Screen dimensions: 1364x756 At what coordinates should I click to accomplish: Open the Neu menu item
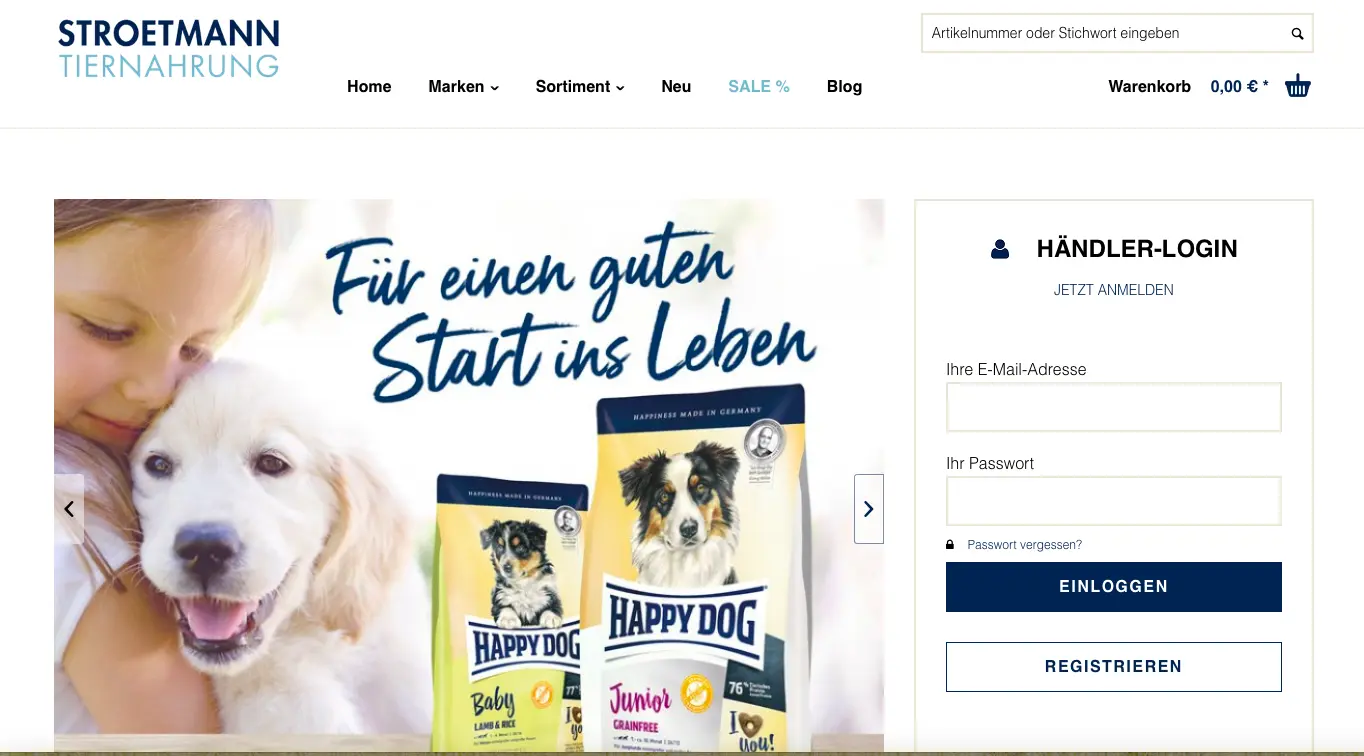click(x=676, y=87)
